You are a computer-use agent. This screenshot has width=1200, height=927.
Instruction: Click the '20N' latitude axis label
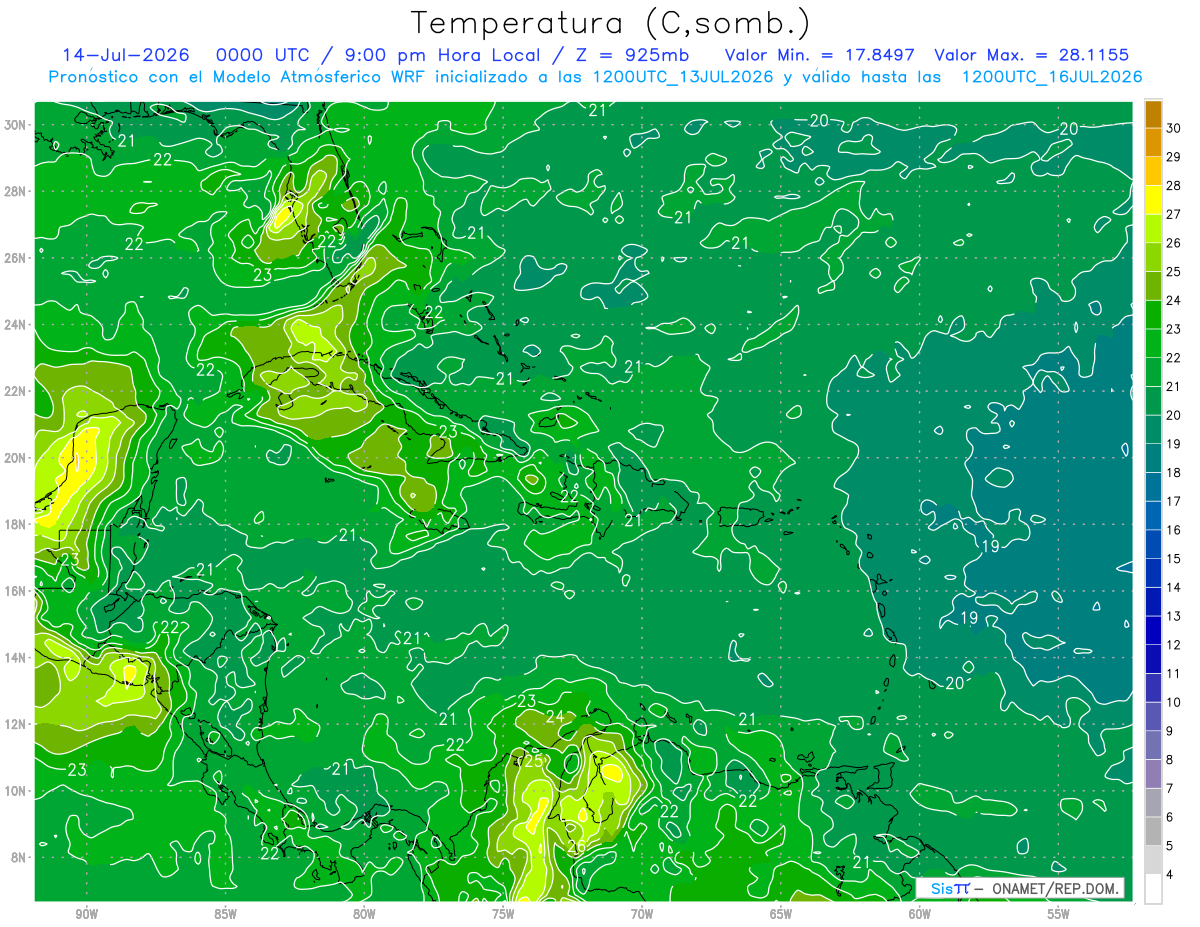[x=17, y=458]
